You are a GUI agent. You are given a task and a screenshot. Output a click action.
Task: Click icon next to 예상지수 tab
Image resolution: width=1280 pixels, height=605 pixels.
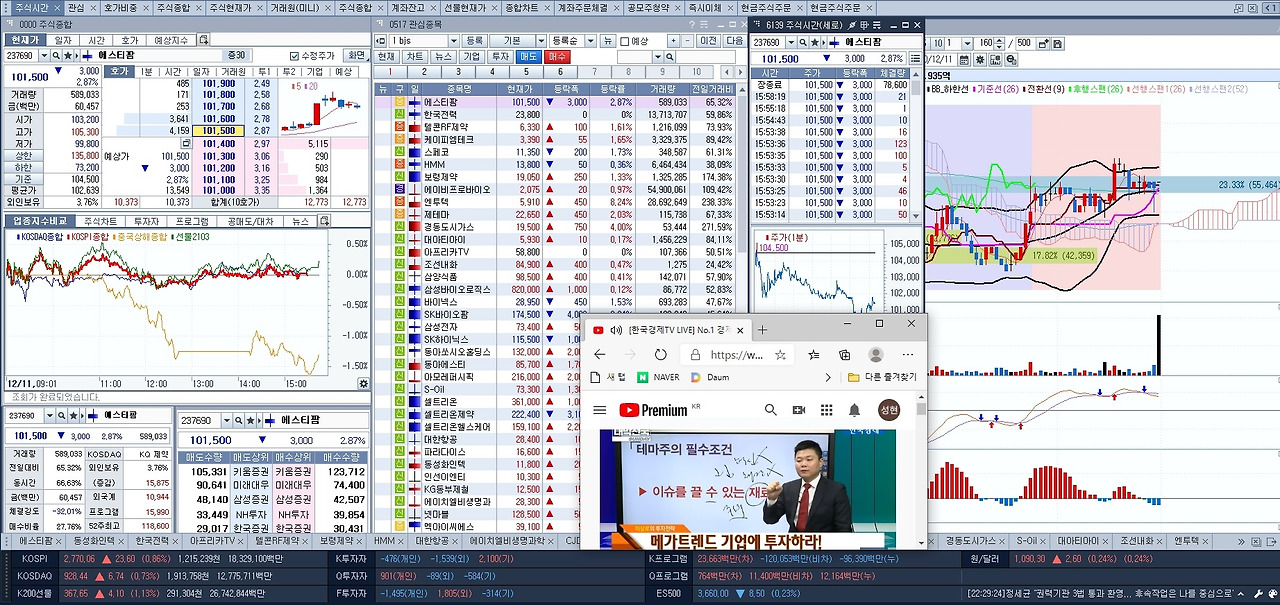[204, 40]
